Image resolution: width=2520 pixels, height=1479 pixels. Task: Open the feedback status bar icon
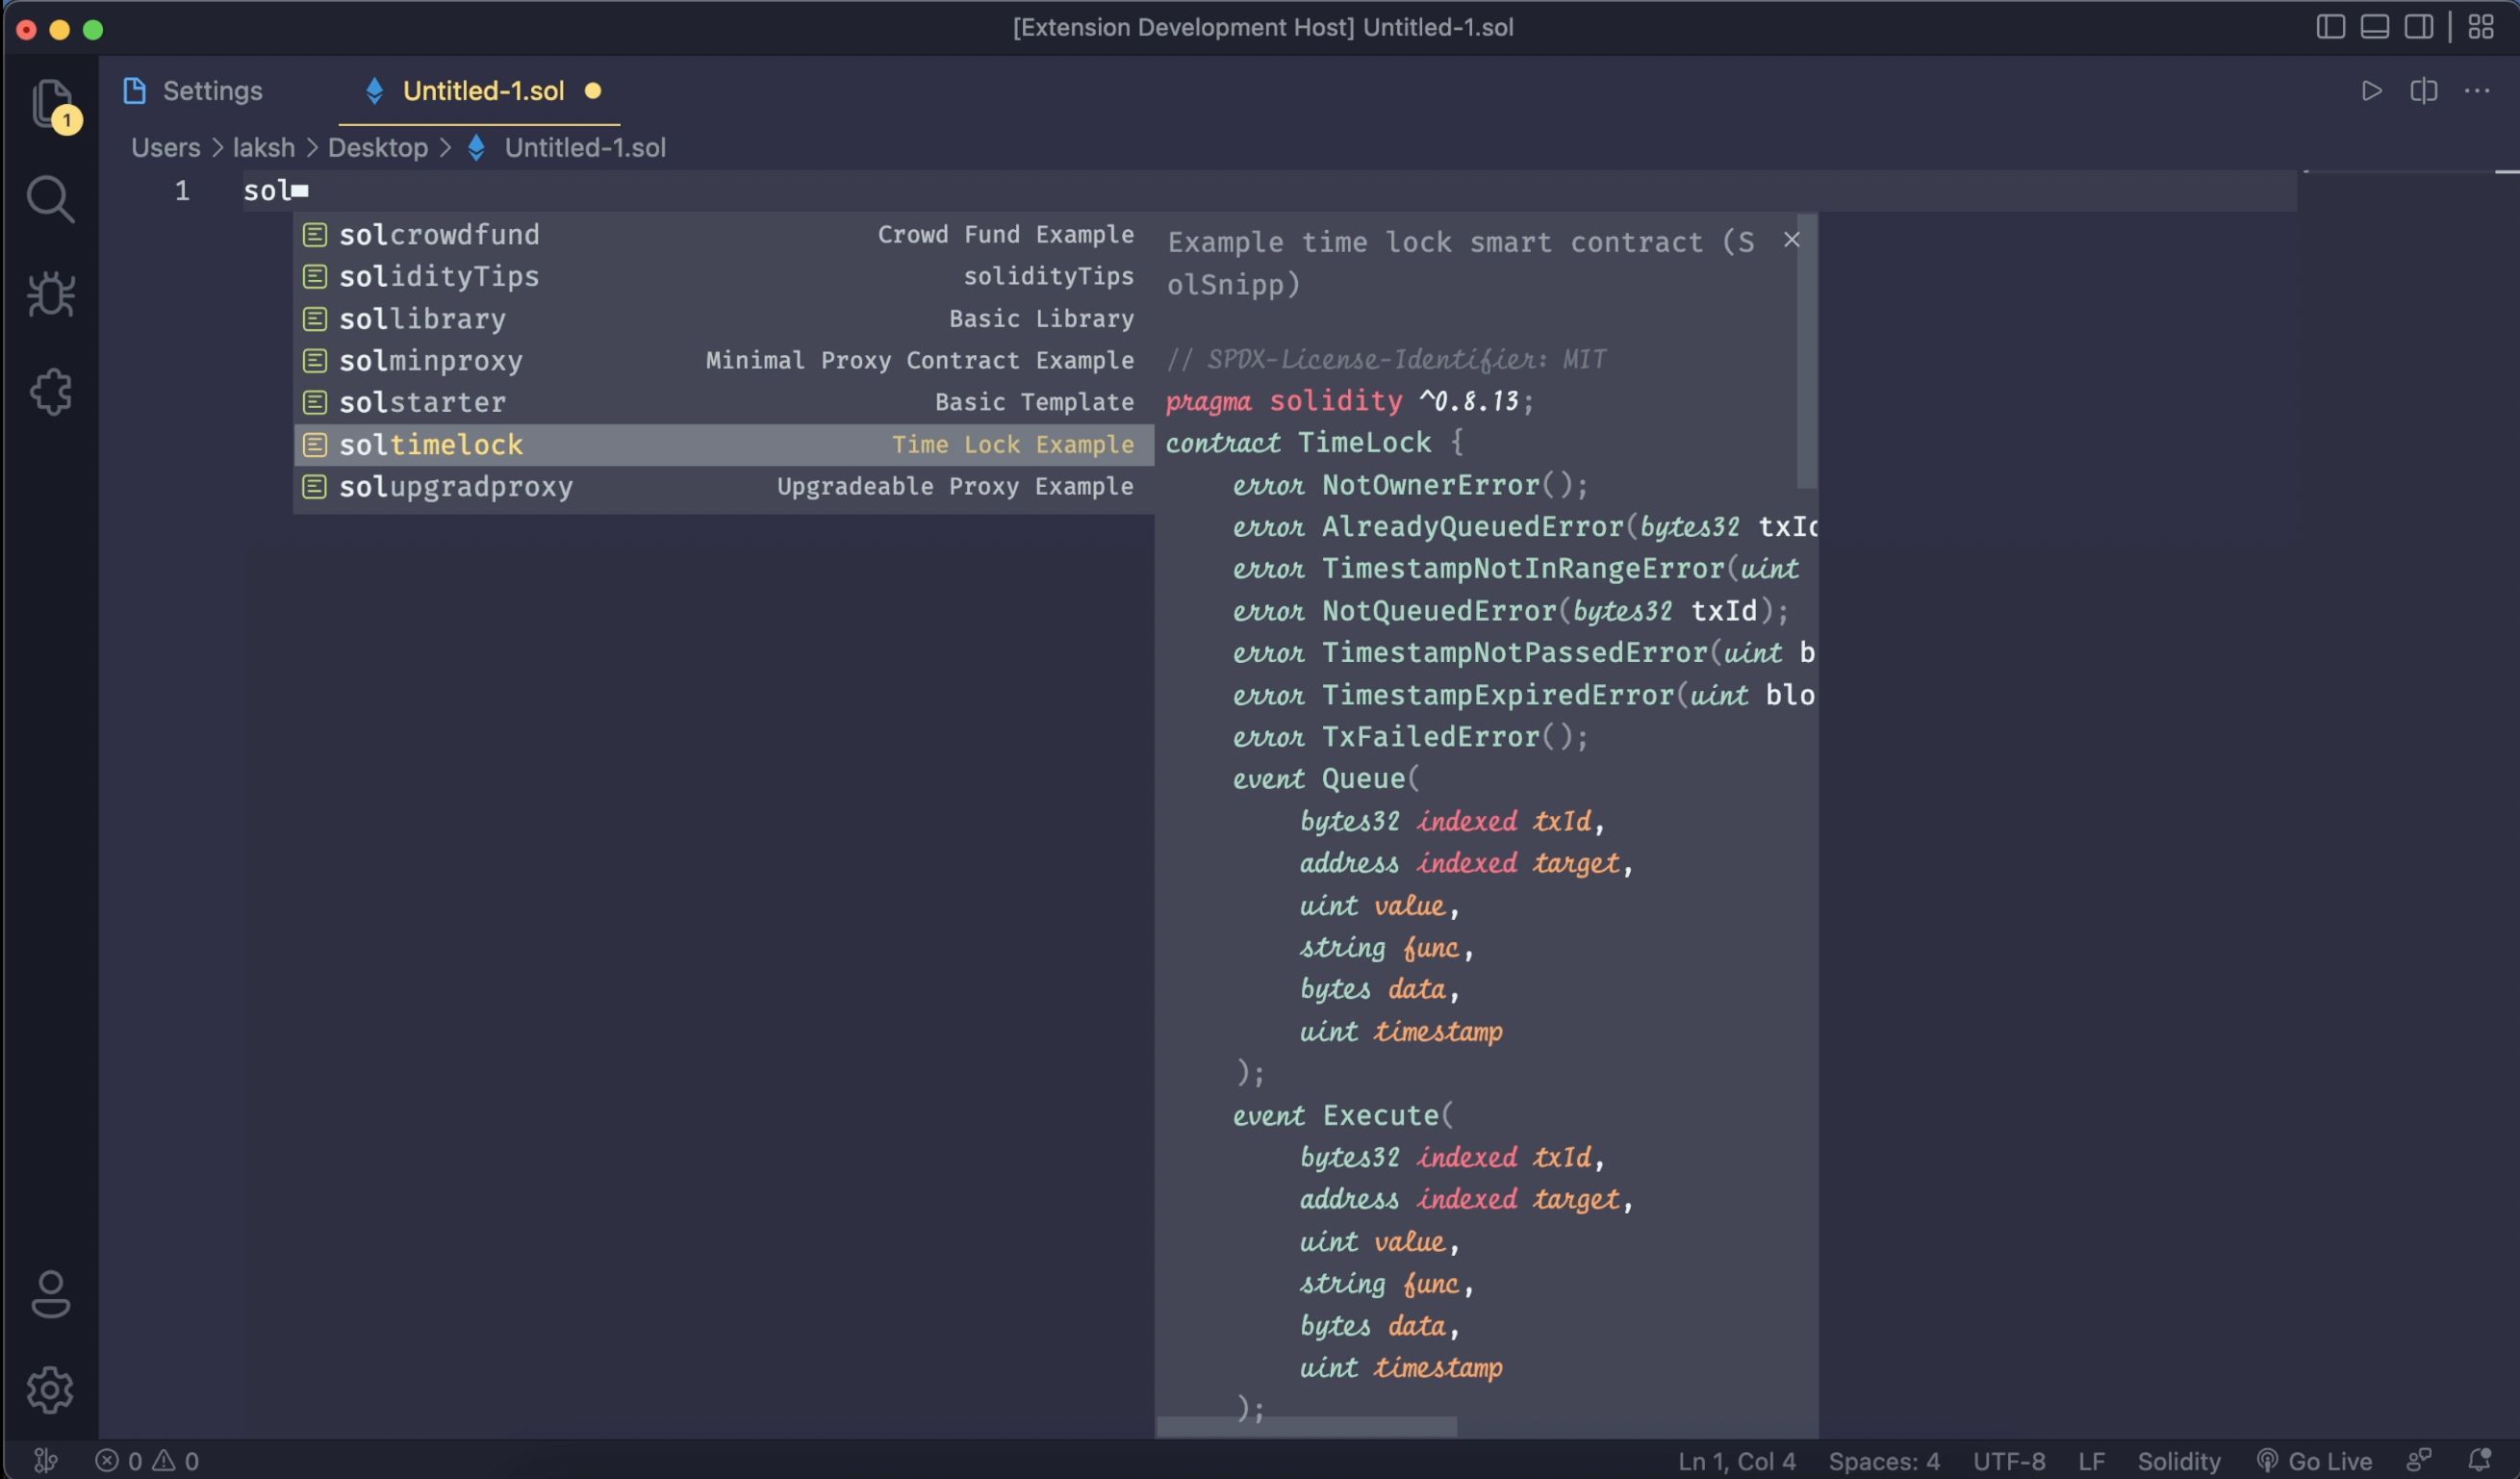point(2419,1461)
